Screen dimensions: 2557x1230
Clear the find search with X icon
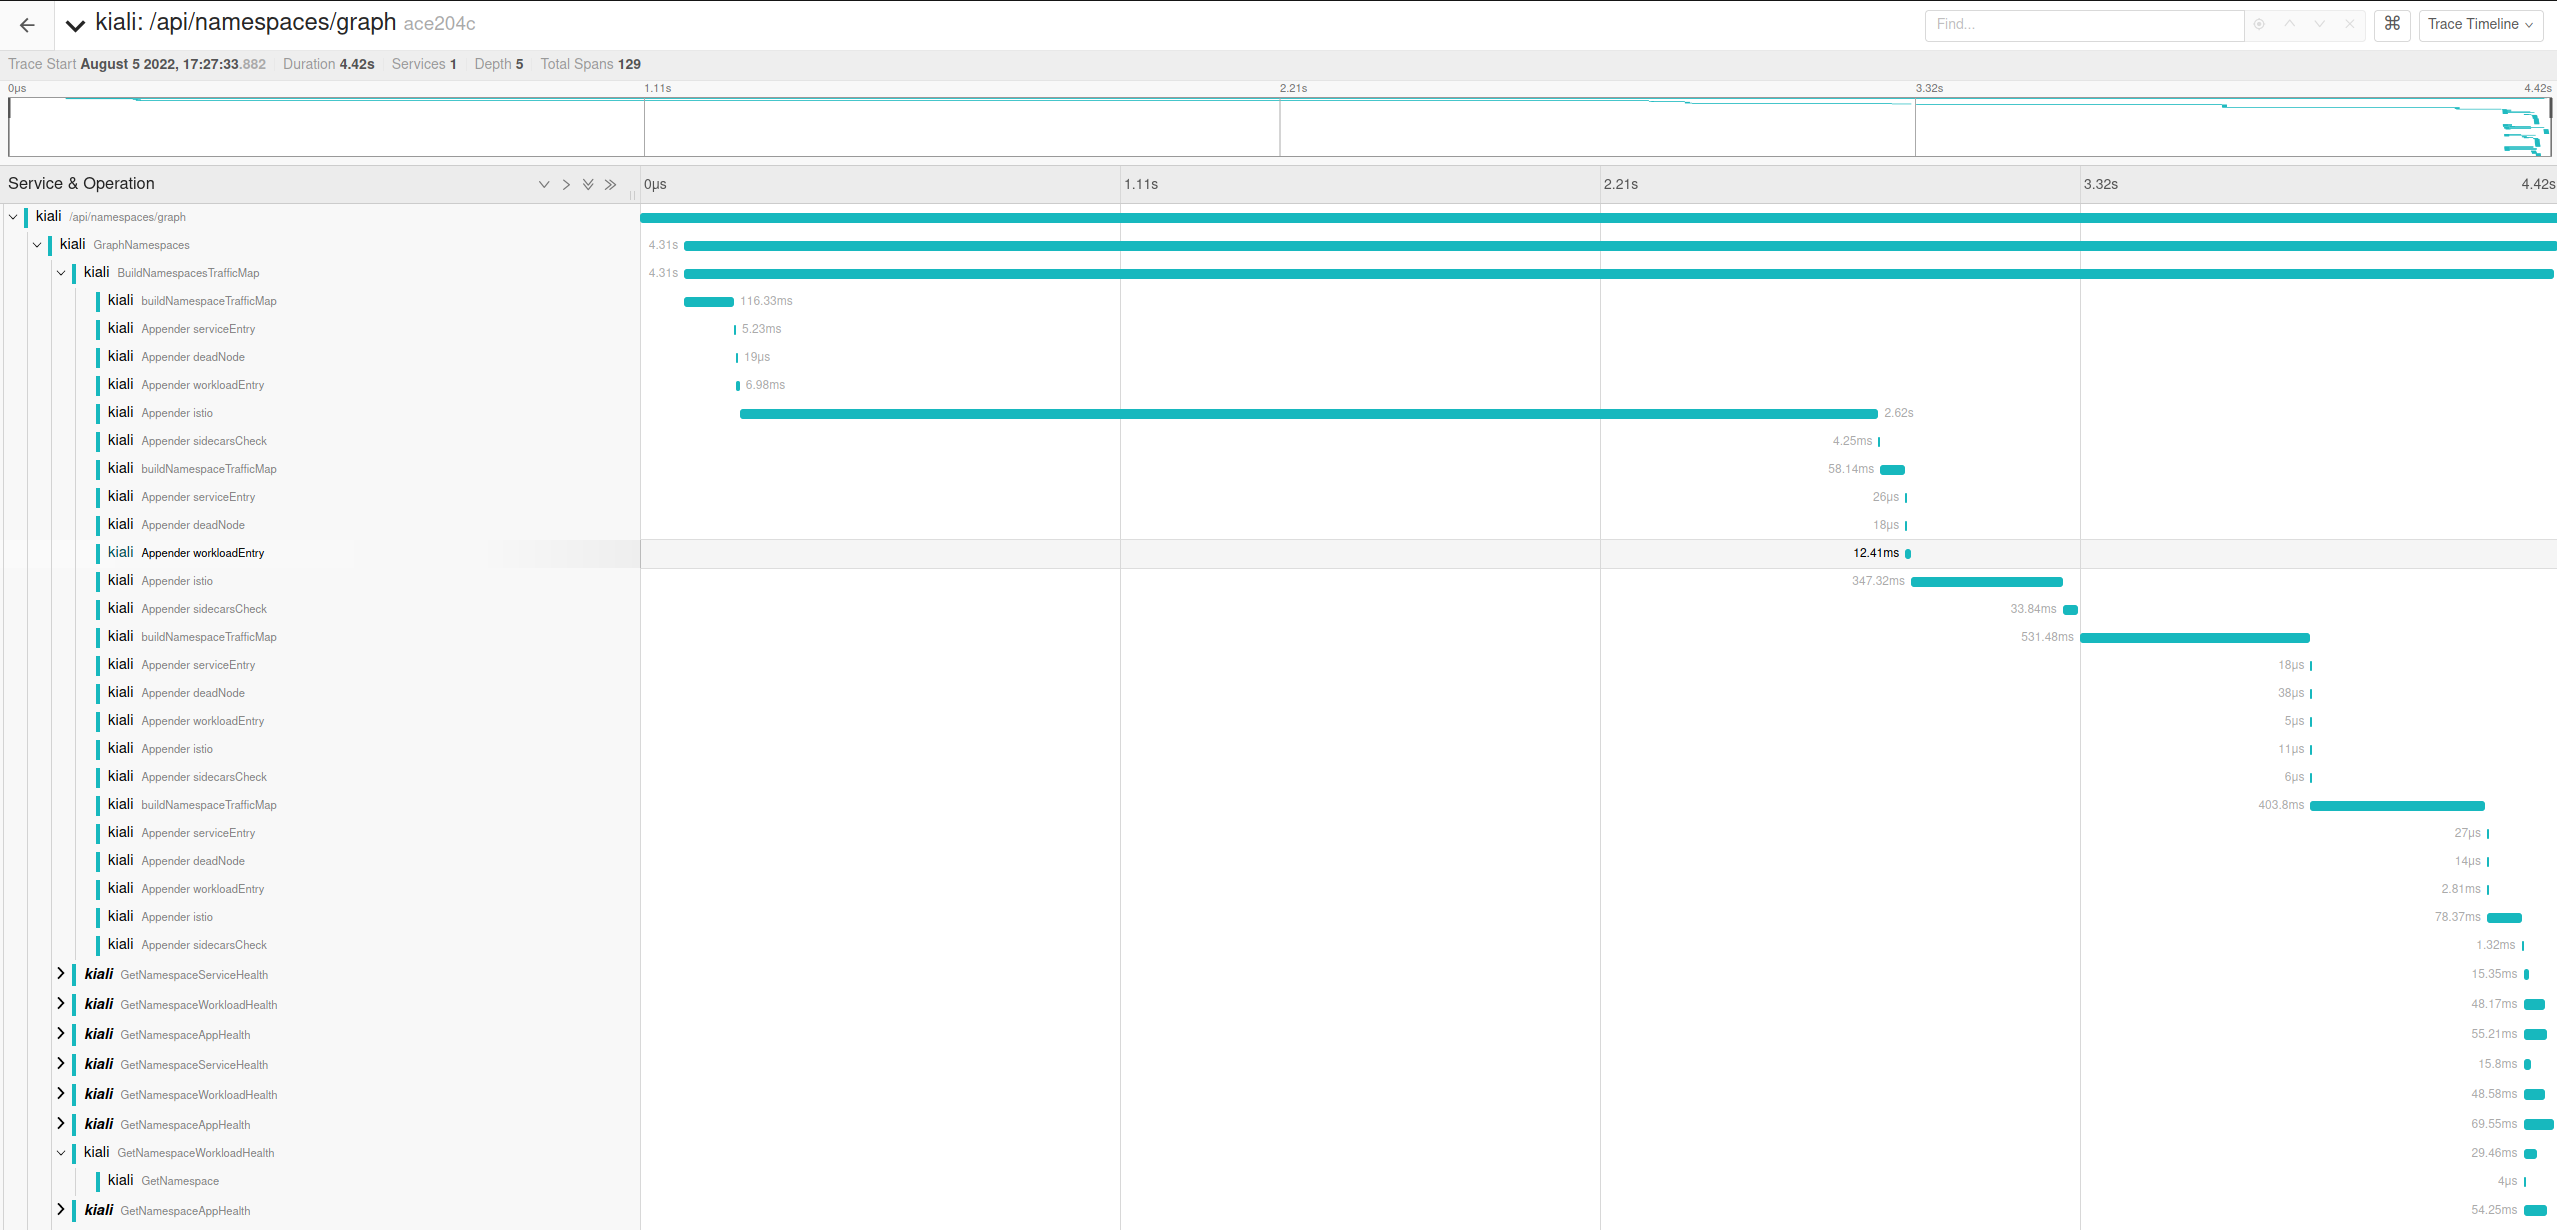(2349, 25)
